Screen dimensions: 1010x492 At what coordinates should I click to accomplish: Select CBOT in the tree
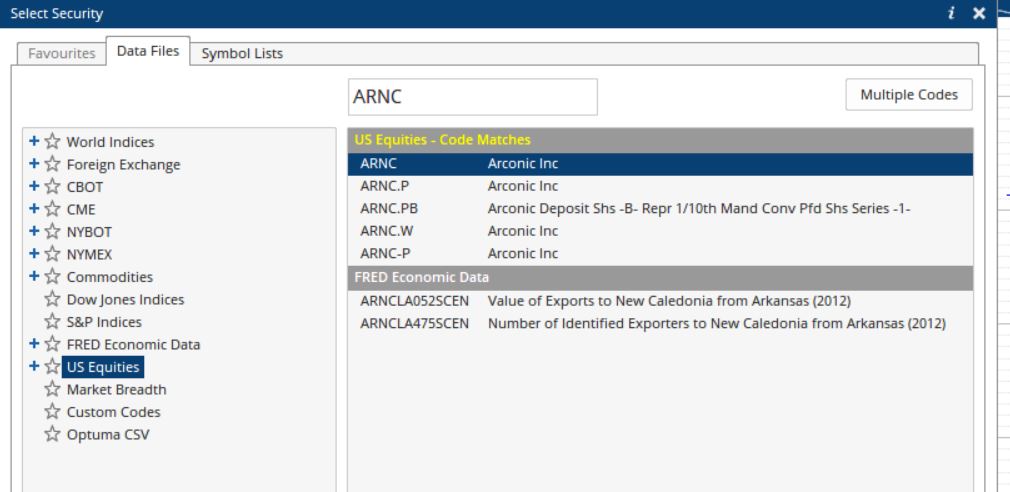point(84,187)
